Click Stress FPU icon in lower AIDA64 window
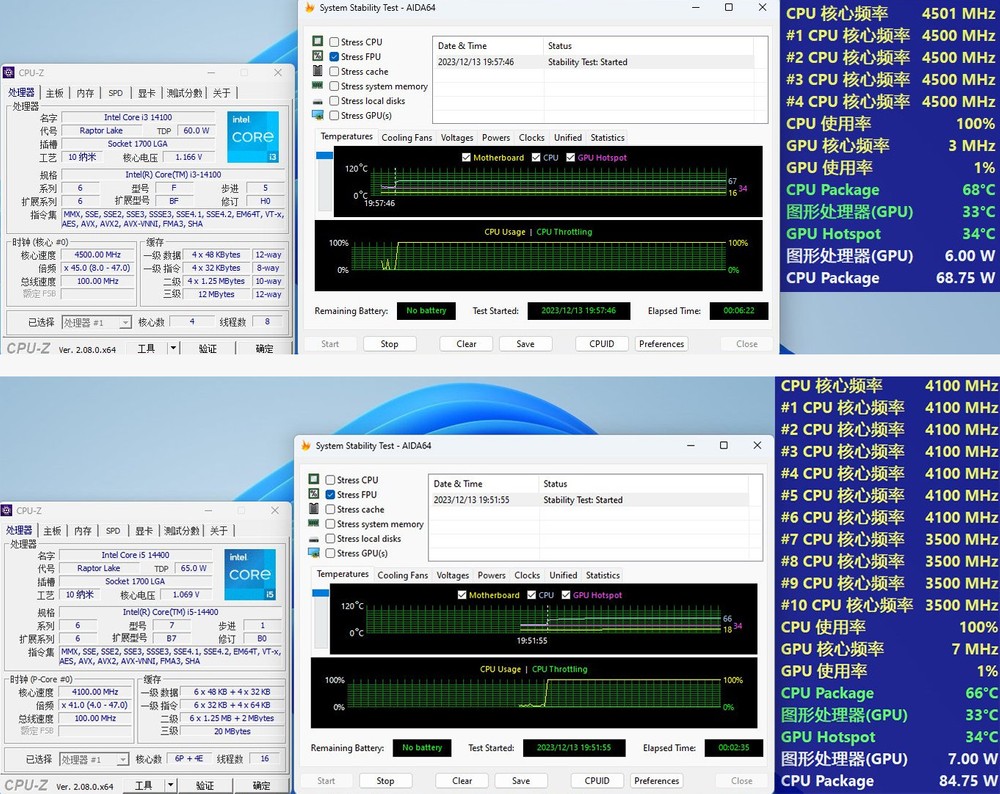The image size is (1000, 794). pos(313,494)
